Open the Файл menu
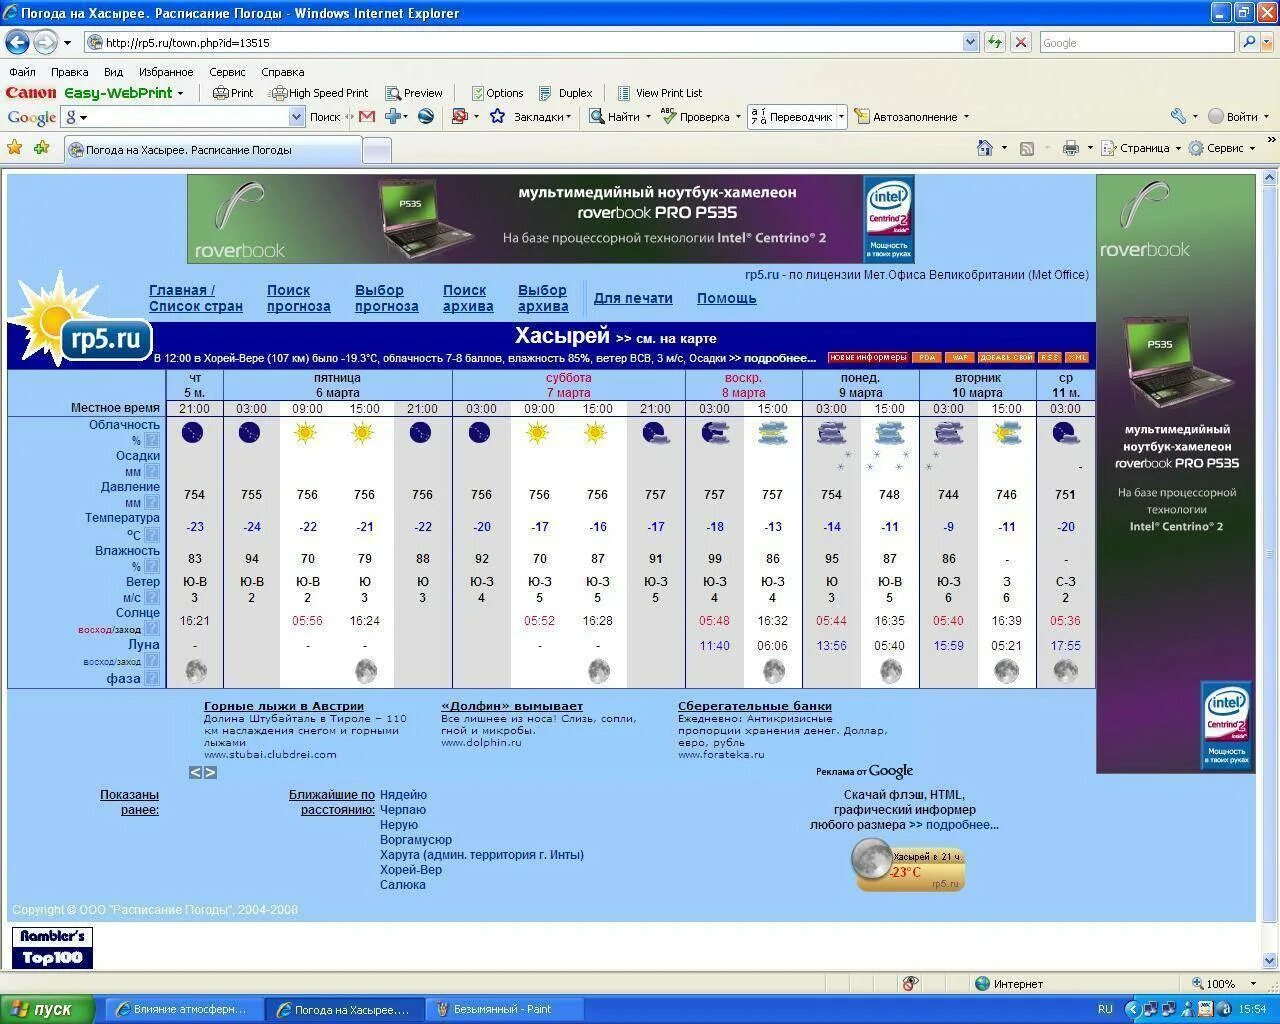The height and width of the screenshot is (1024, 1280). tap(22, 72)
